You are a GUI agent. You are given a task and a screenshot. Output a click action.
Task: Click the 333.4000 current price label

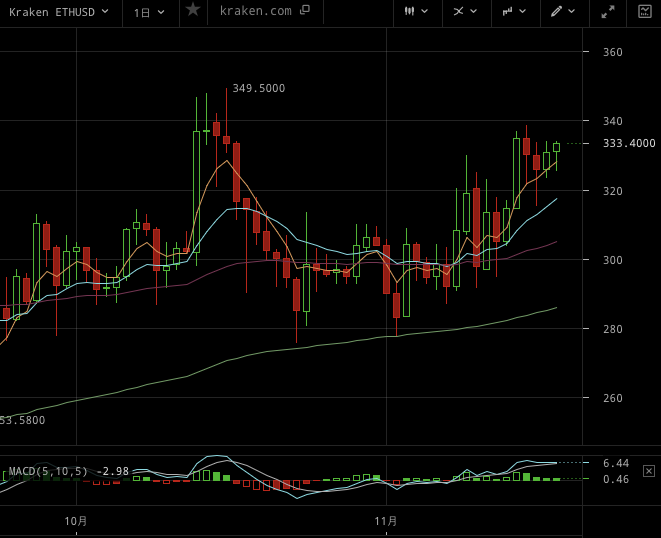(629, 143)
